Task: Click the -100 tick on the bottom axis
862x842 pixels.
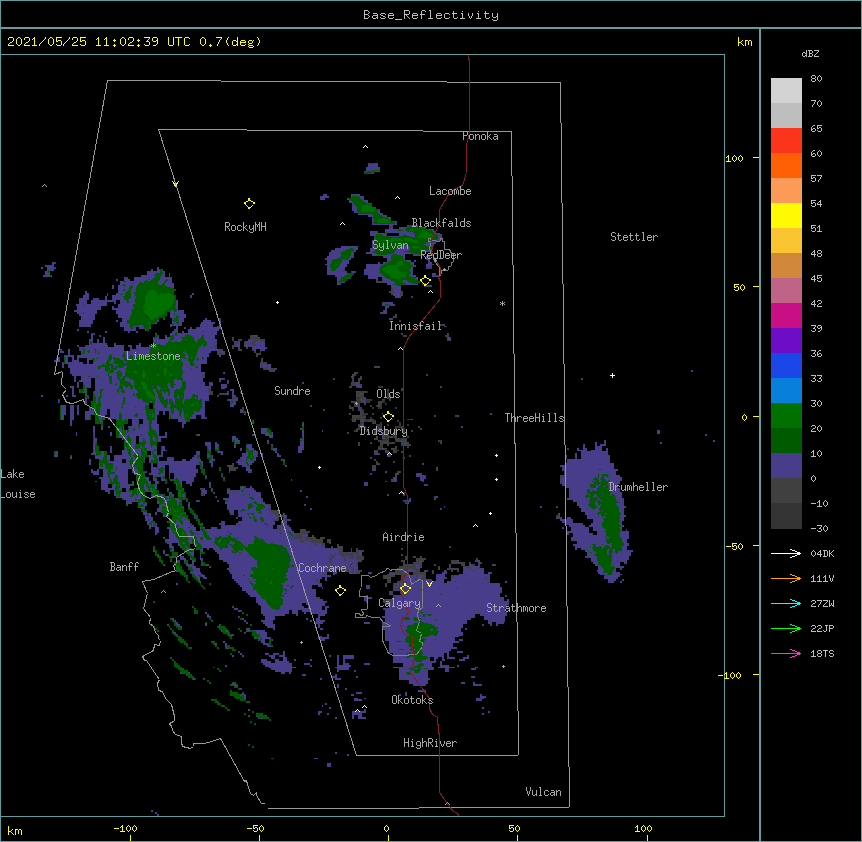Action: [125, 828]
